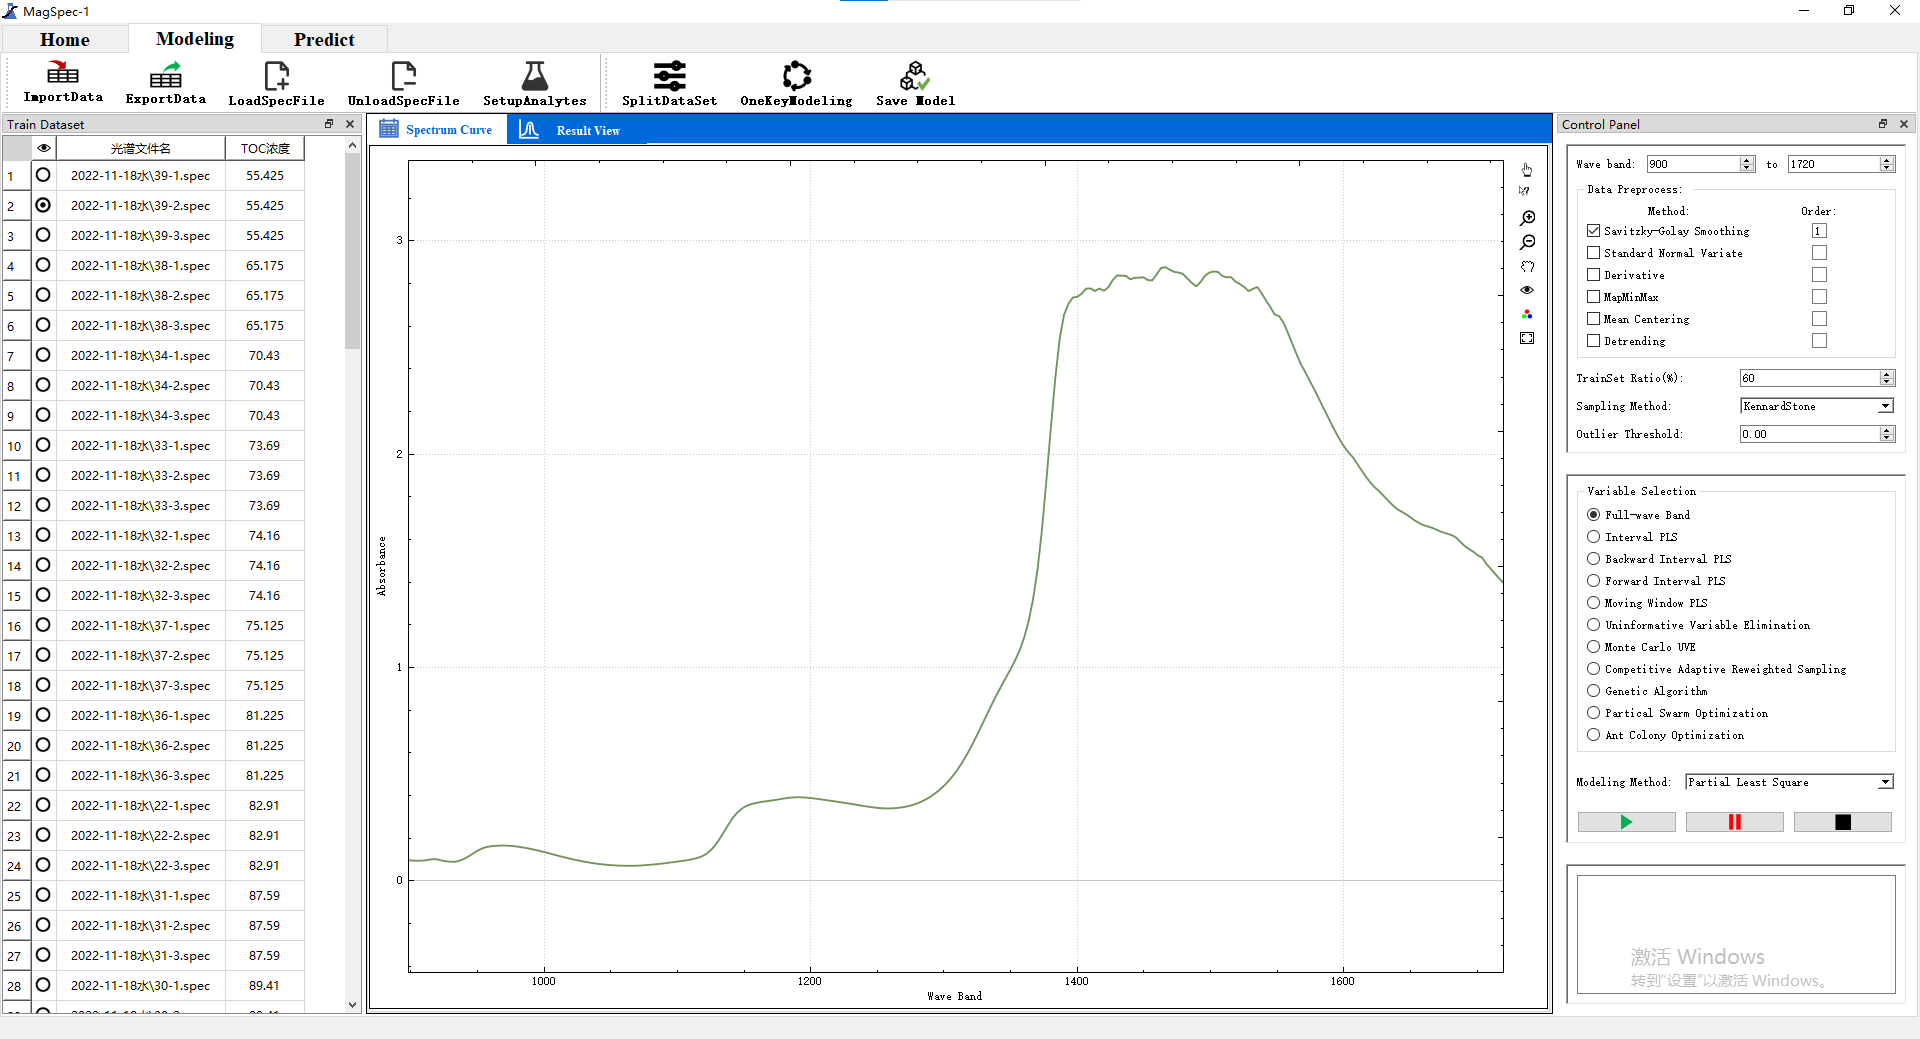Switch to the Home tab
The width and height of the screenshot is (1920, 1039).
coord(65,39)
